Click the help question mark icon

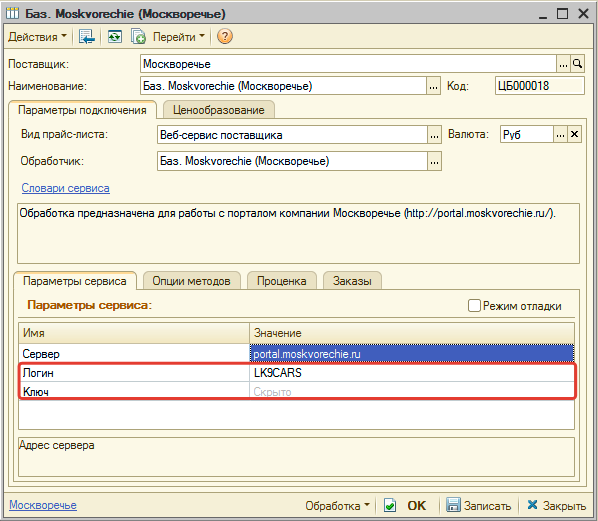pyautogui.click(x=225, y=37)
